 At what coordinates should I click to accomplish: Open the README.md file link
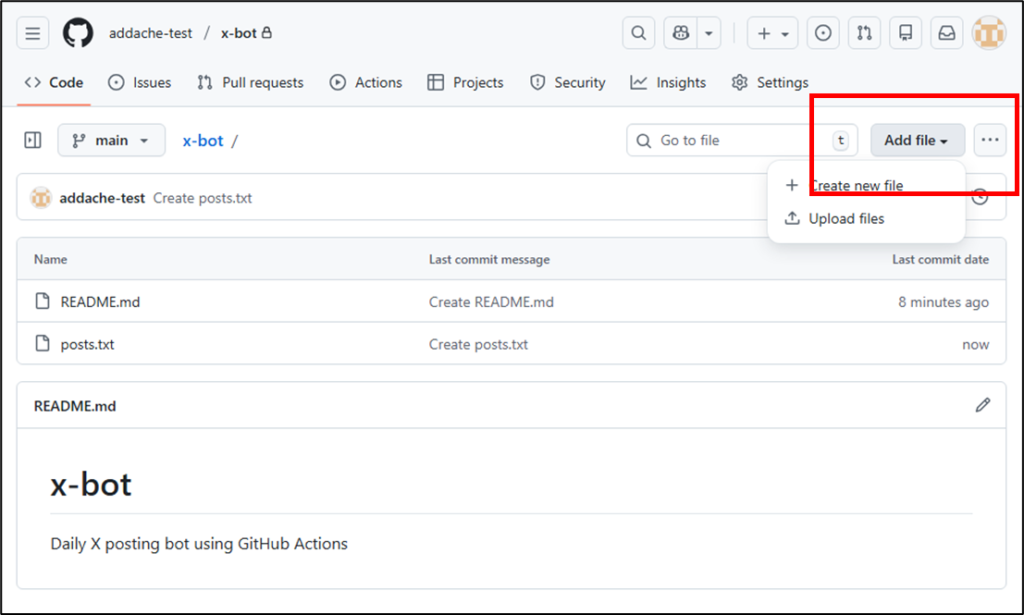click(100, 302)
